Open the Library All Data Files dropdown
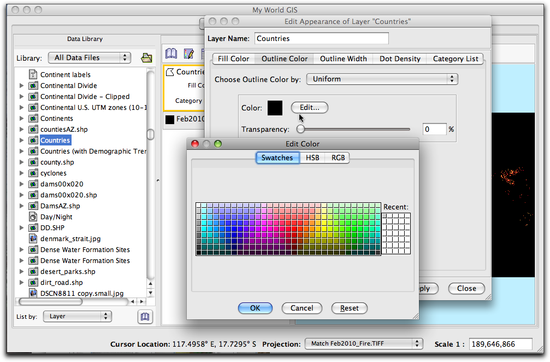The image size is (550, 362). point(89,58)
